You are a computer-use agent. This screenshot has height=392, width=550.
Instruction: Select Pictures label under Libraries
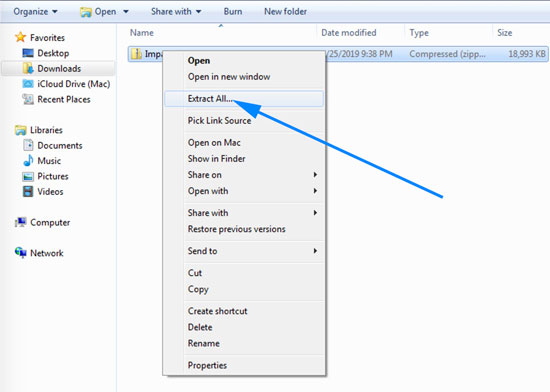pos(53,176)
